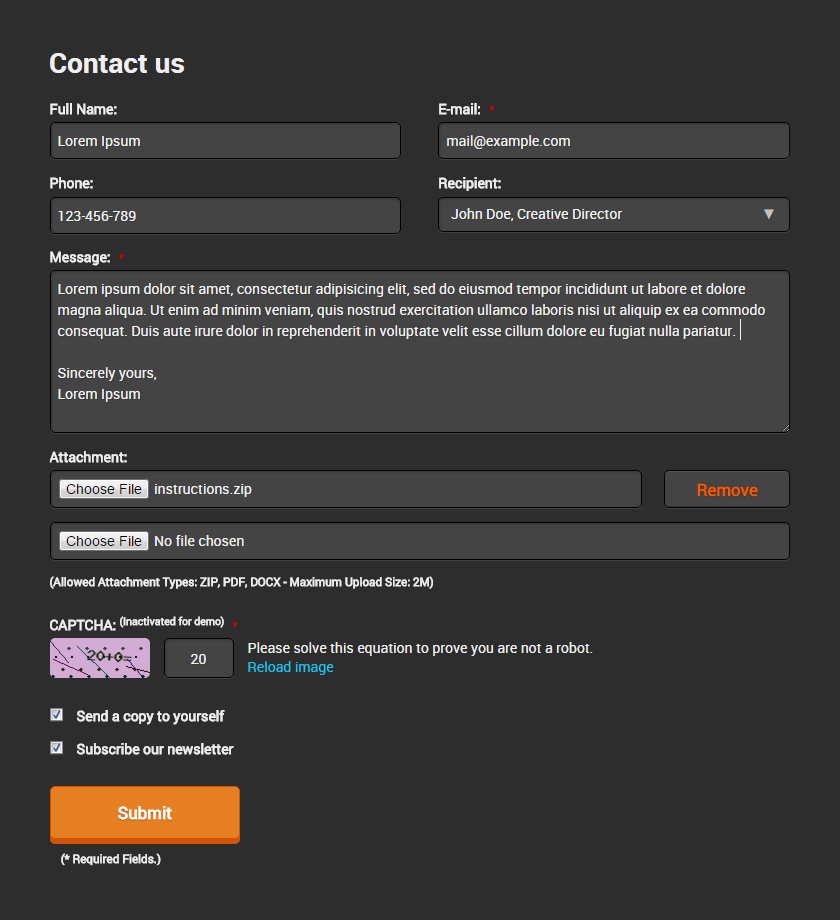
Task: Click the CAPTCHA equation image
Action: pyautogui.click(x=100, y=658)
